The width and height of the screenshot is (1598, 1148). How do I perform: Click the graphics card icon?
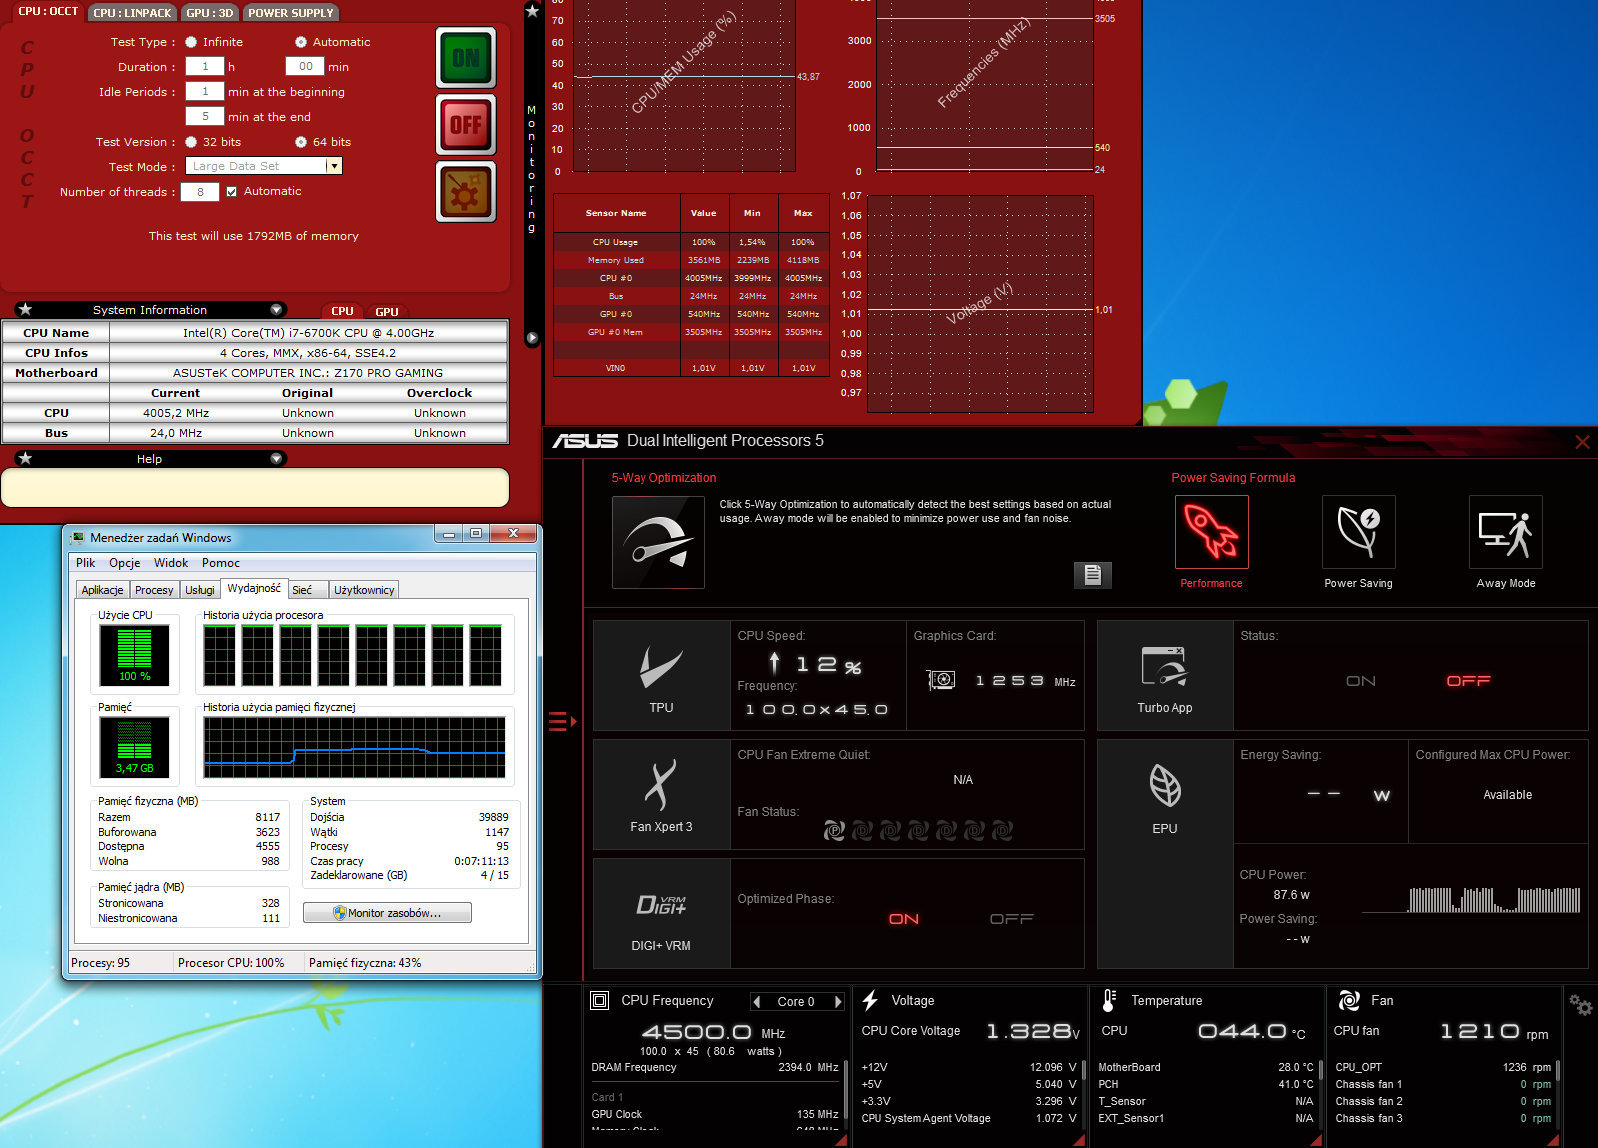(941, 680)
